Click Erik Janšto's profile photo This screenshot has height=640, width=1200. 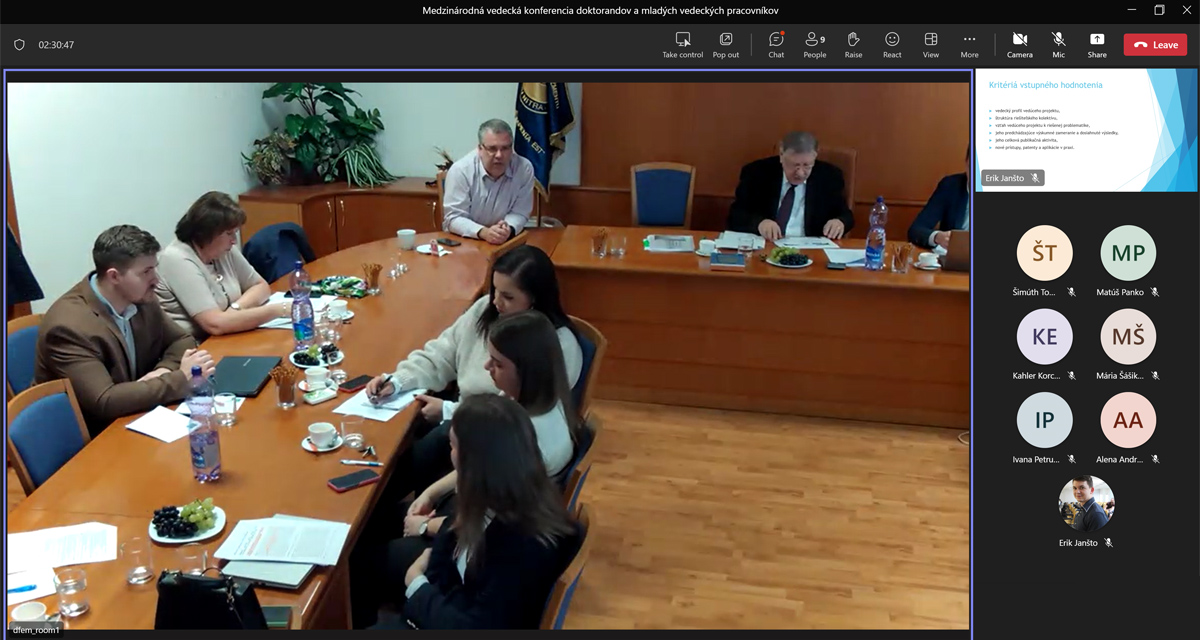click(1086, 503)
